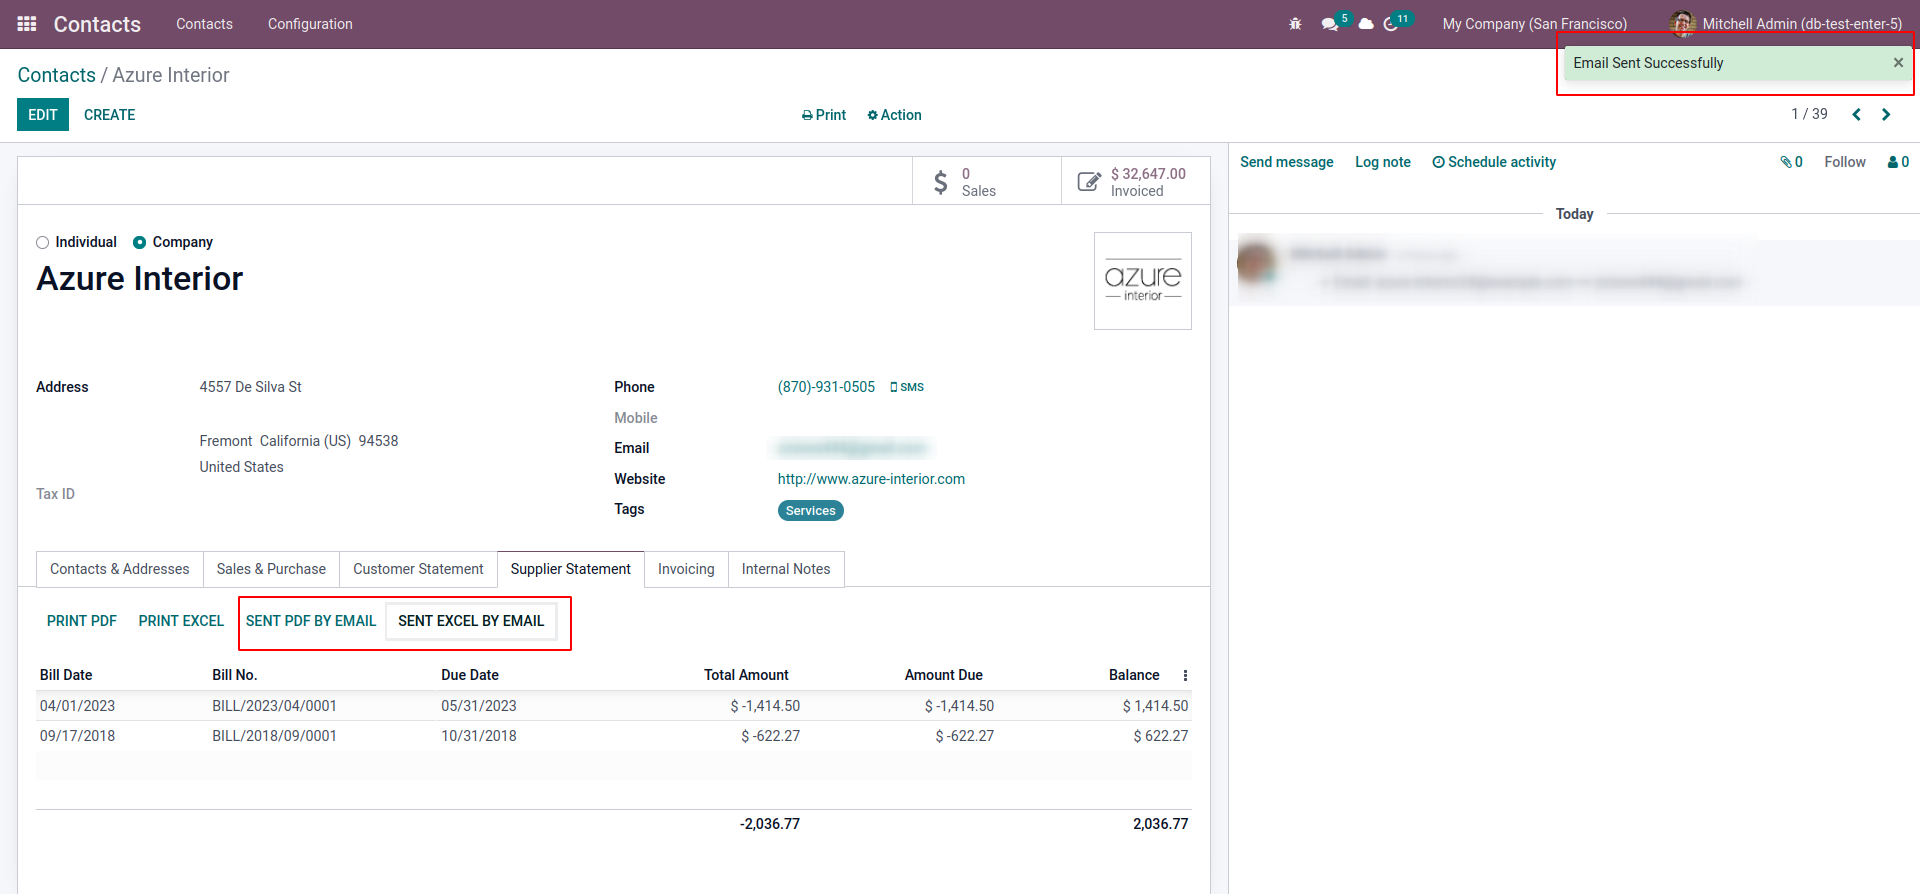Open the Invoicing tab
Image resolution: width=1920 pixels, height=894 pixels.
click(686, 569)
